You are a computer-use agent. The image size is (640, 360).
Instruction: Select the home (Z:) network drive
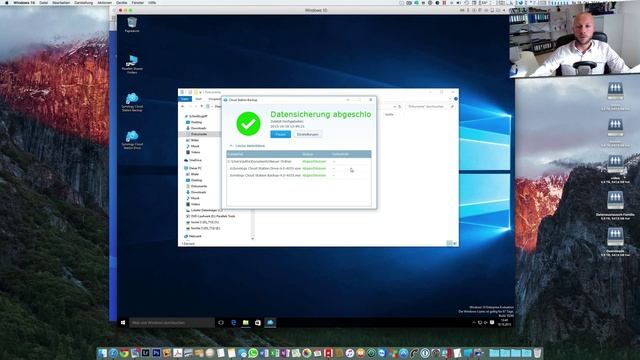coord(204,228)
